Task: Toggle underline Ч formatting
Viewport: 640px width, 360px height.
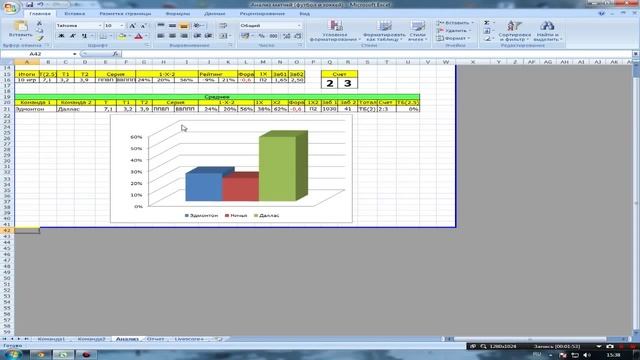Action: [84, 36]
